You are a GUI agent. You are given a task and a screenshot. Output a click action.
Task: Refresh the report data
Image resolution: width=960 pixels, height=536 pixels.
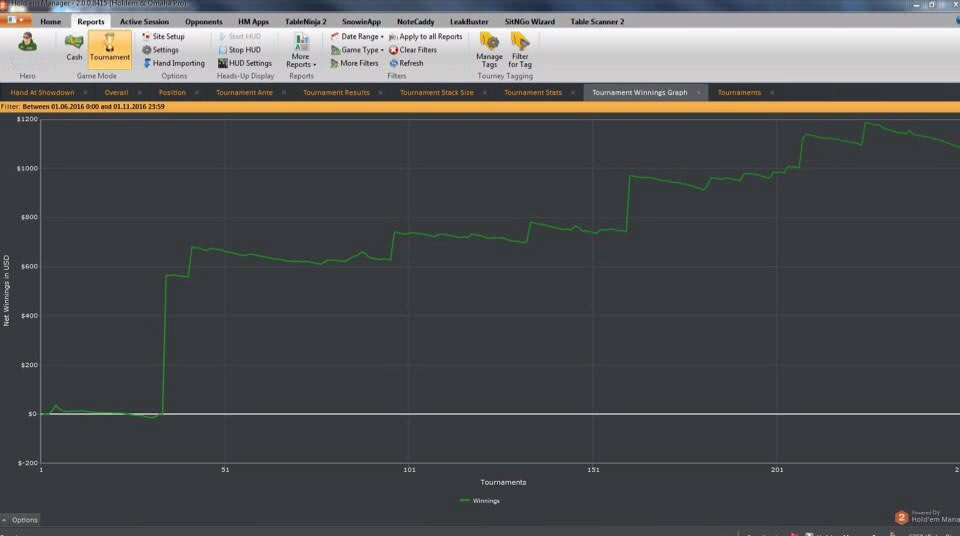(407, 63)
